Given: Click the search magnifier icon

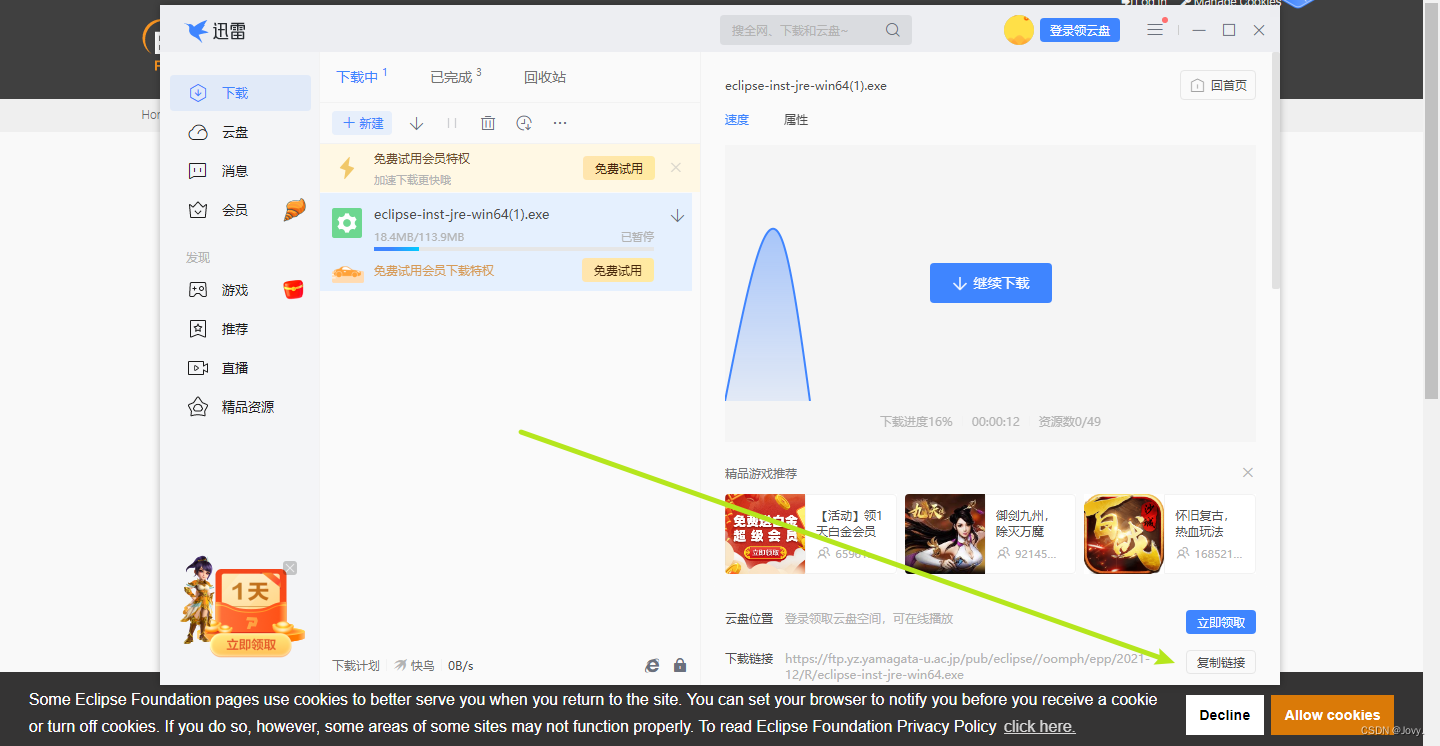Looking at the screenshot, I should pos(893,30).
